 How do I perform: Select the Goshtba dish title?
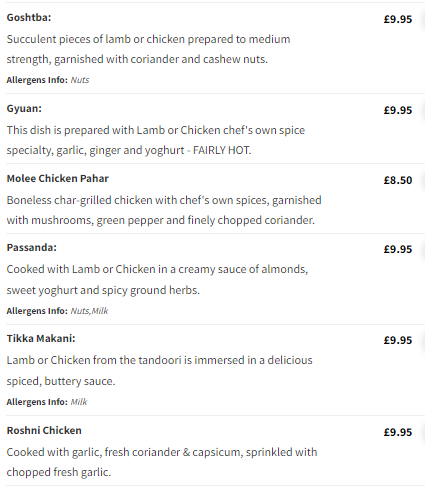pos(29,17)
